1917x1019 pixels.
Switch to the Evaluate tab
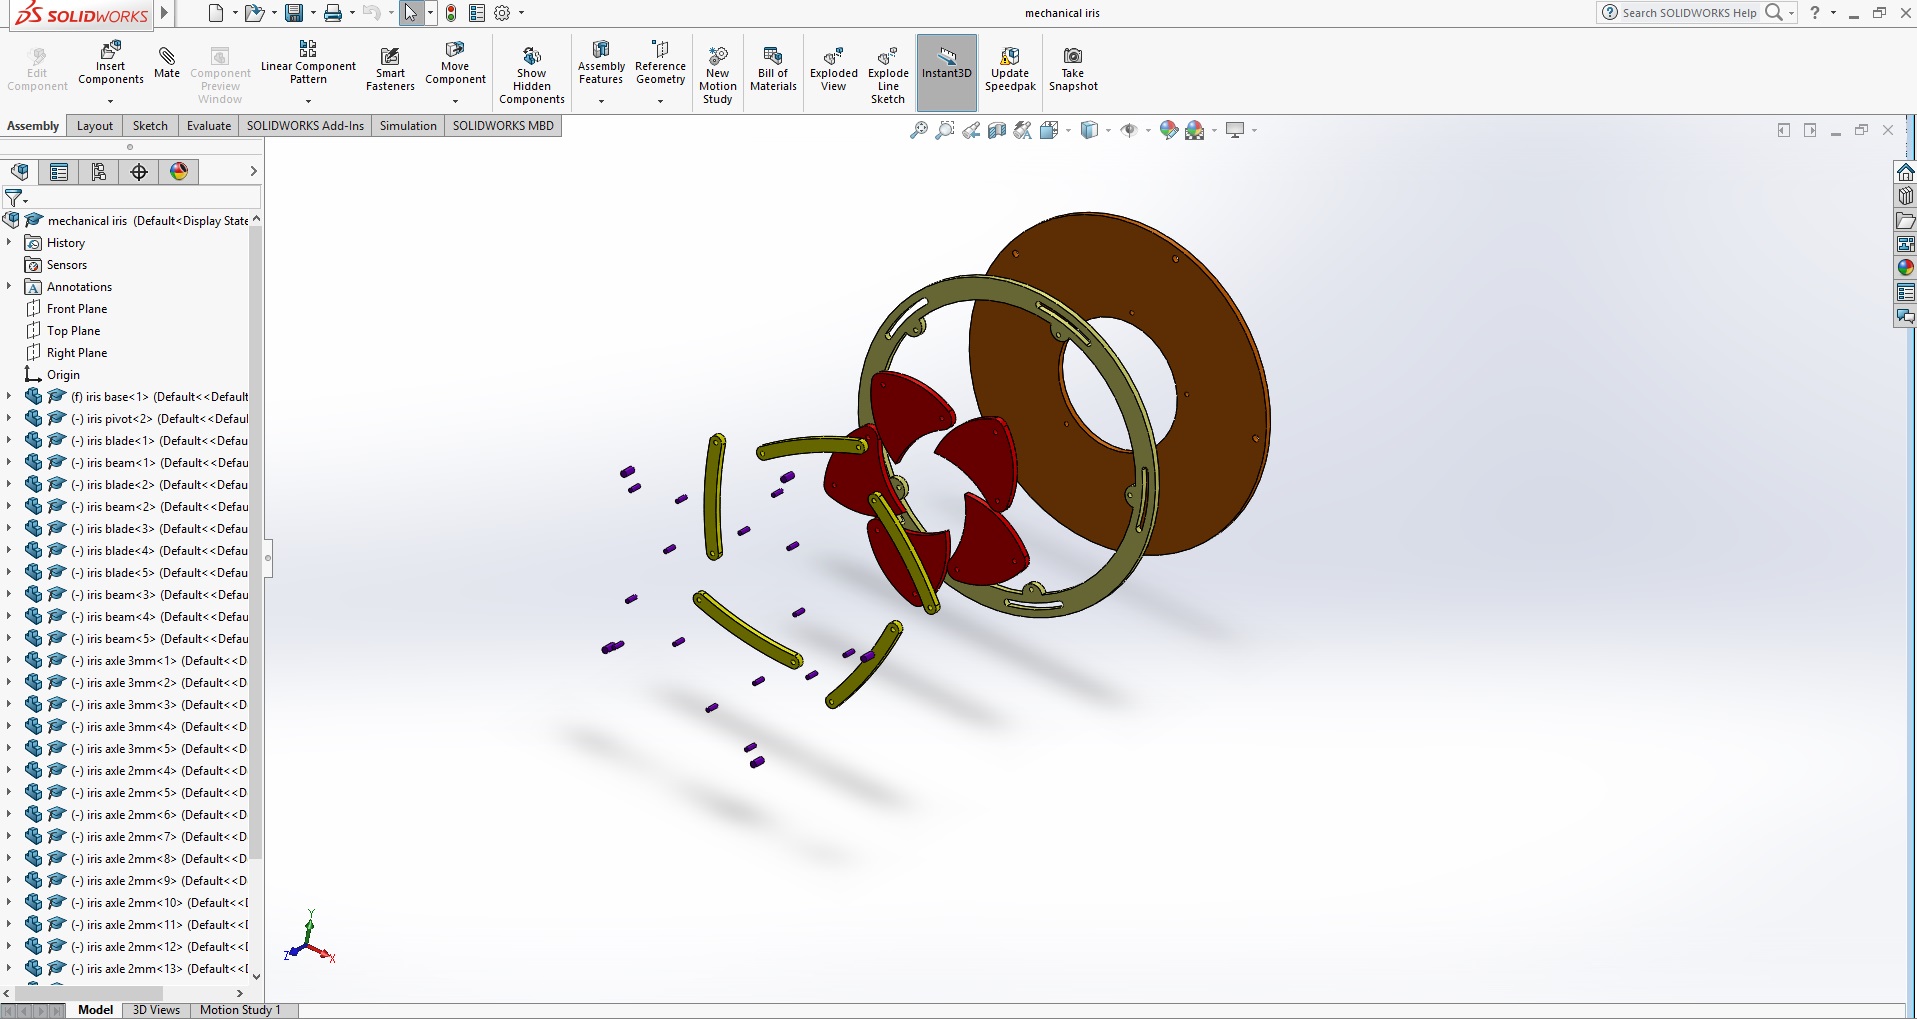(x=208, y=126)
